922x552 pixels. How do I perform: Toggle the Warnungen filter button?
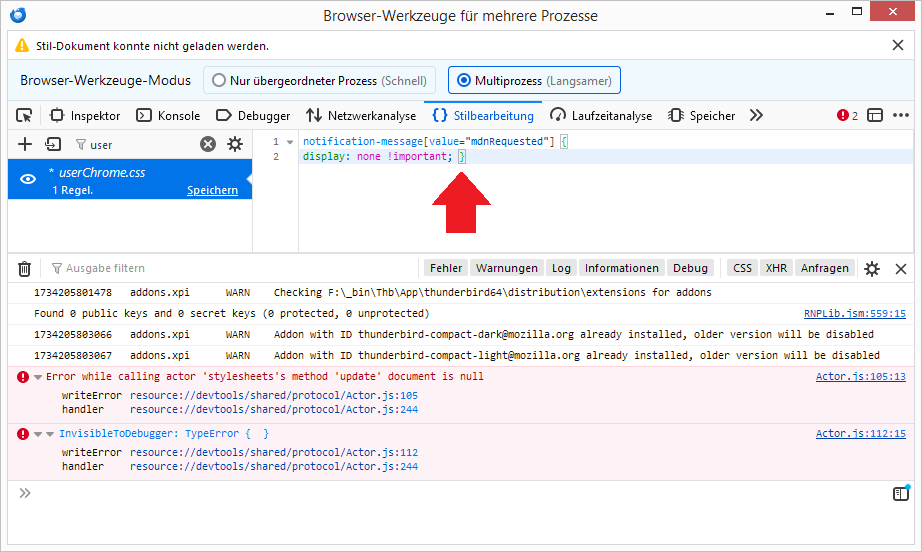507,268
